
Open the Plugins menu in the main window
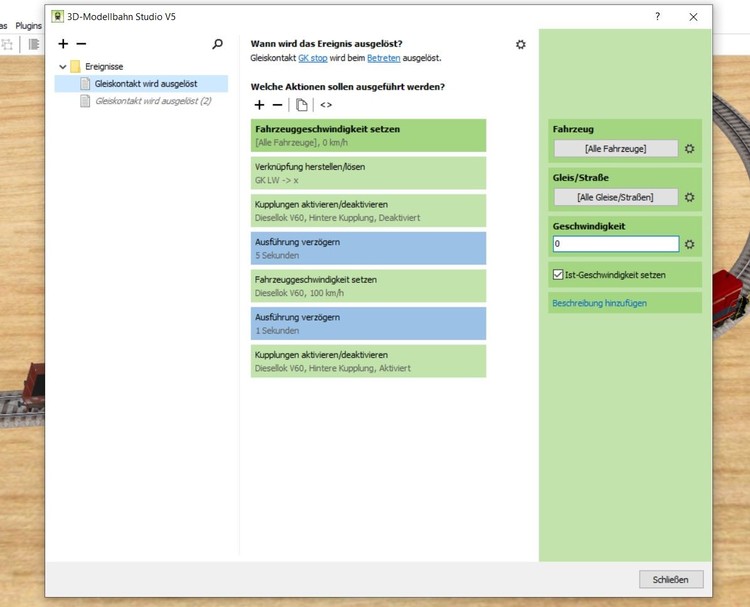coord(28,26)
